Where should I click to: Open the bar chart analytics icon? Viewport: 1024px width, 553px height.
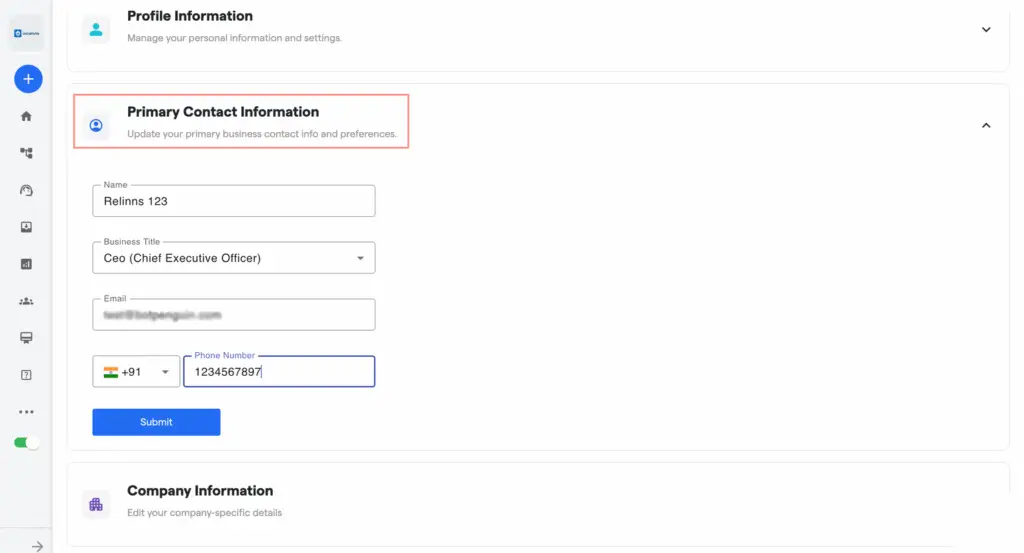pos(26,264)
